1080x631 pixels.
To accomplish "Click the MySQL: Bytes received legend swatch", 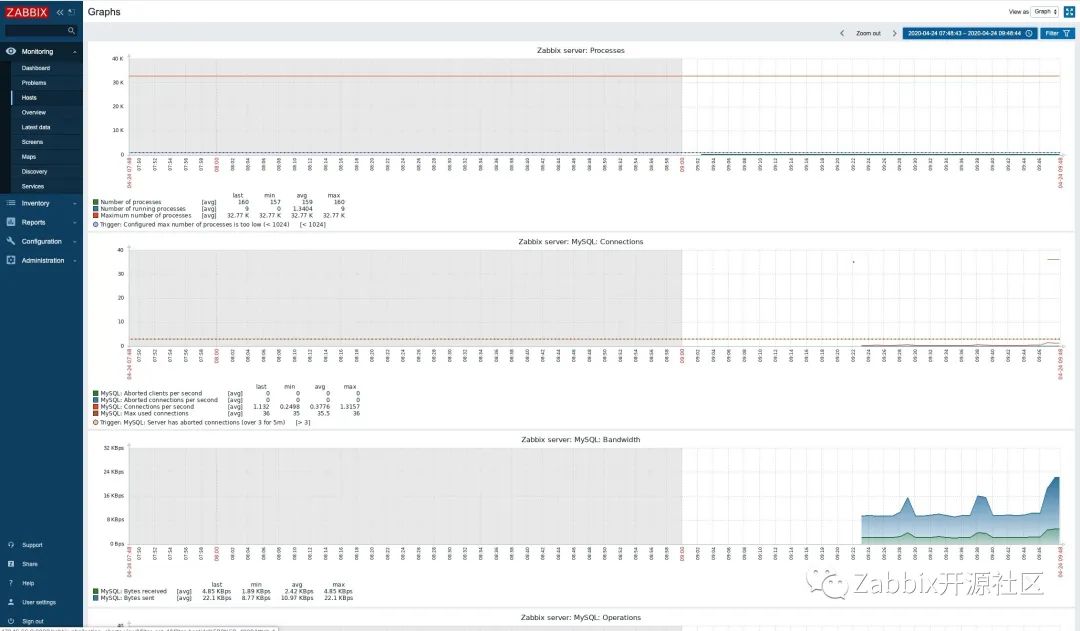I will tap(96, 591).
